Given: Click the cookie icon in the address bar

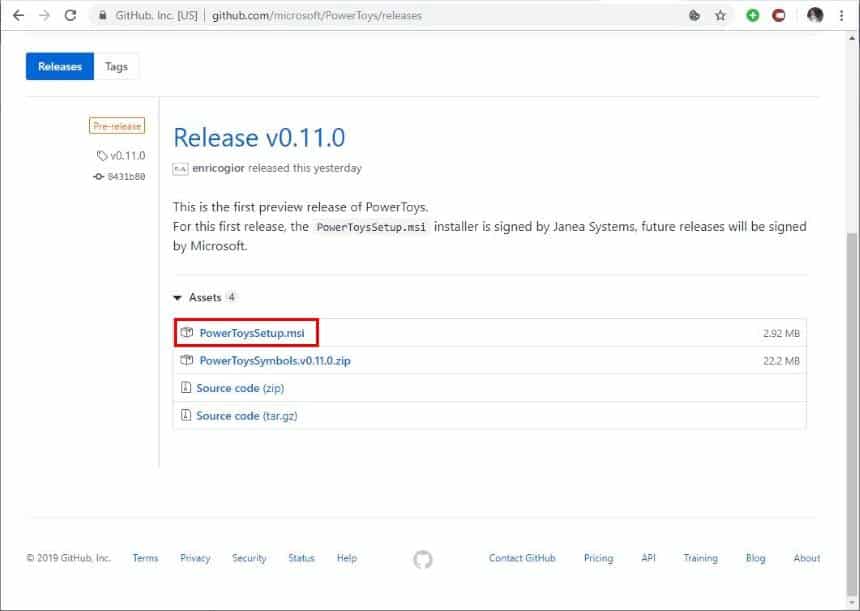Looking at the screenshot, I should (694, 15).
